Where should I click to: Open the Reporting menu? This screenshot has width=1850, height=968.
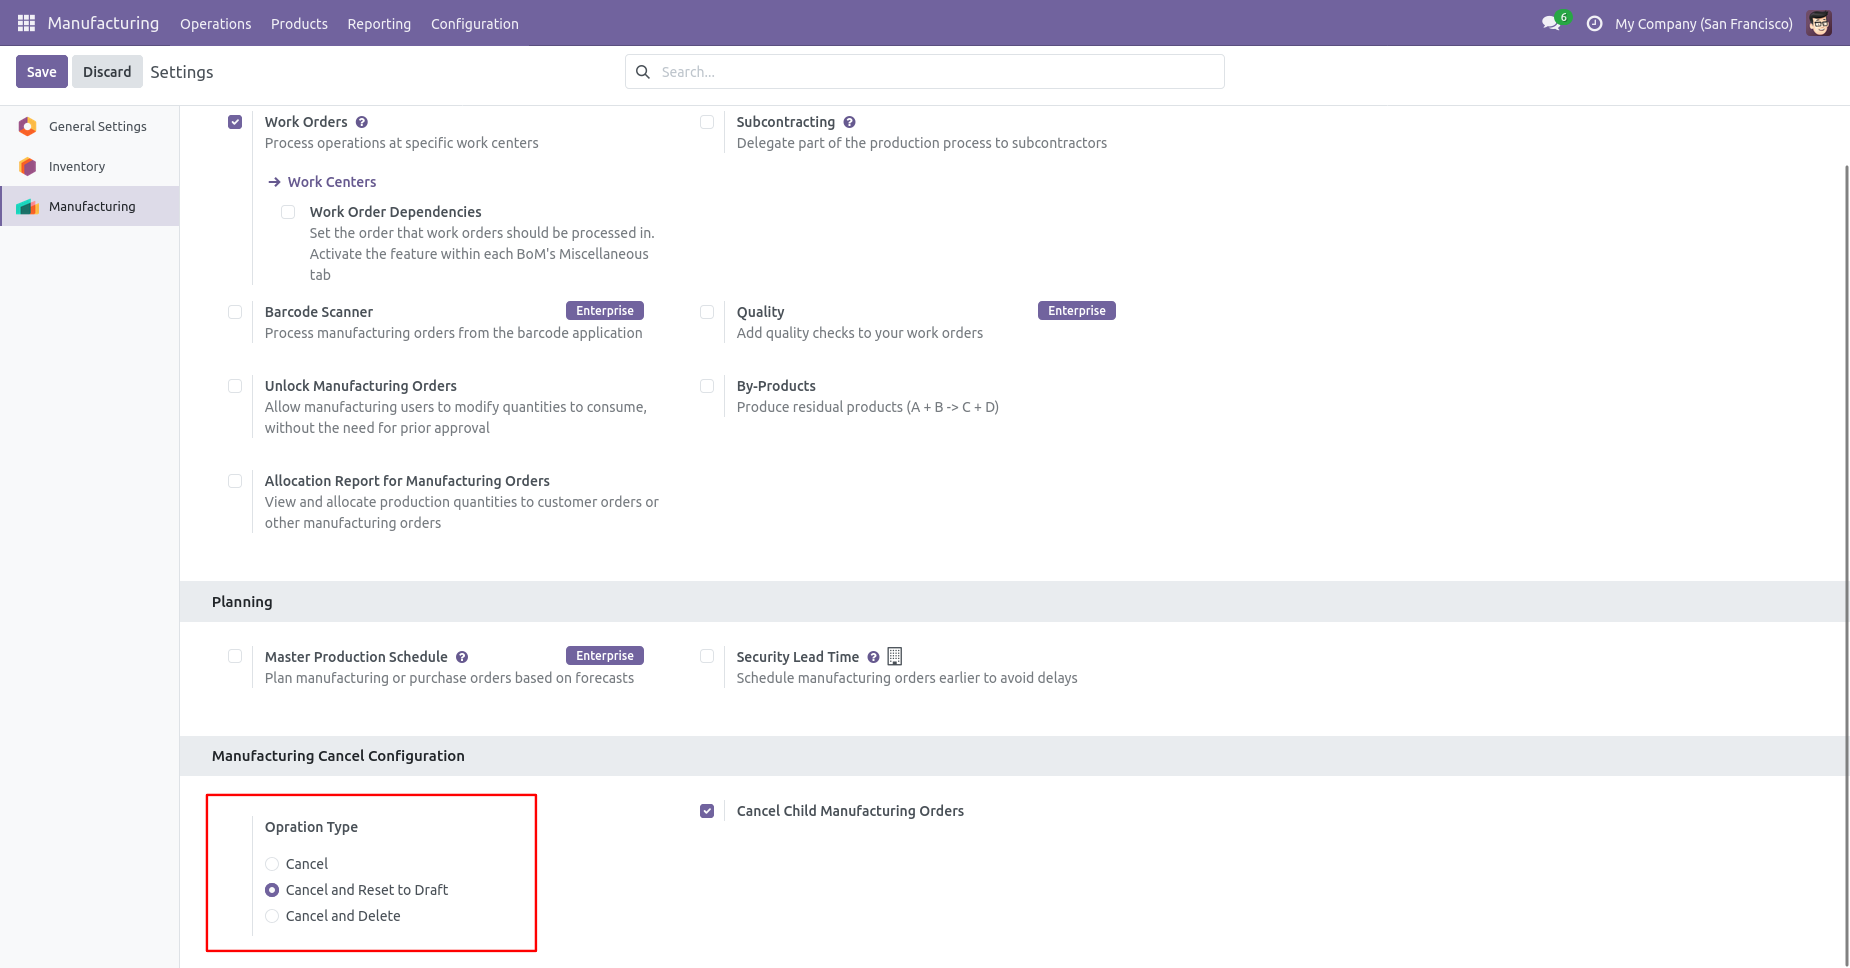point(379,24)
